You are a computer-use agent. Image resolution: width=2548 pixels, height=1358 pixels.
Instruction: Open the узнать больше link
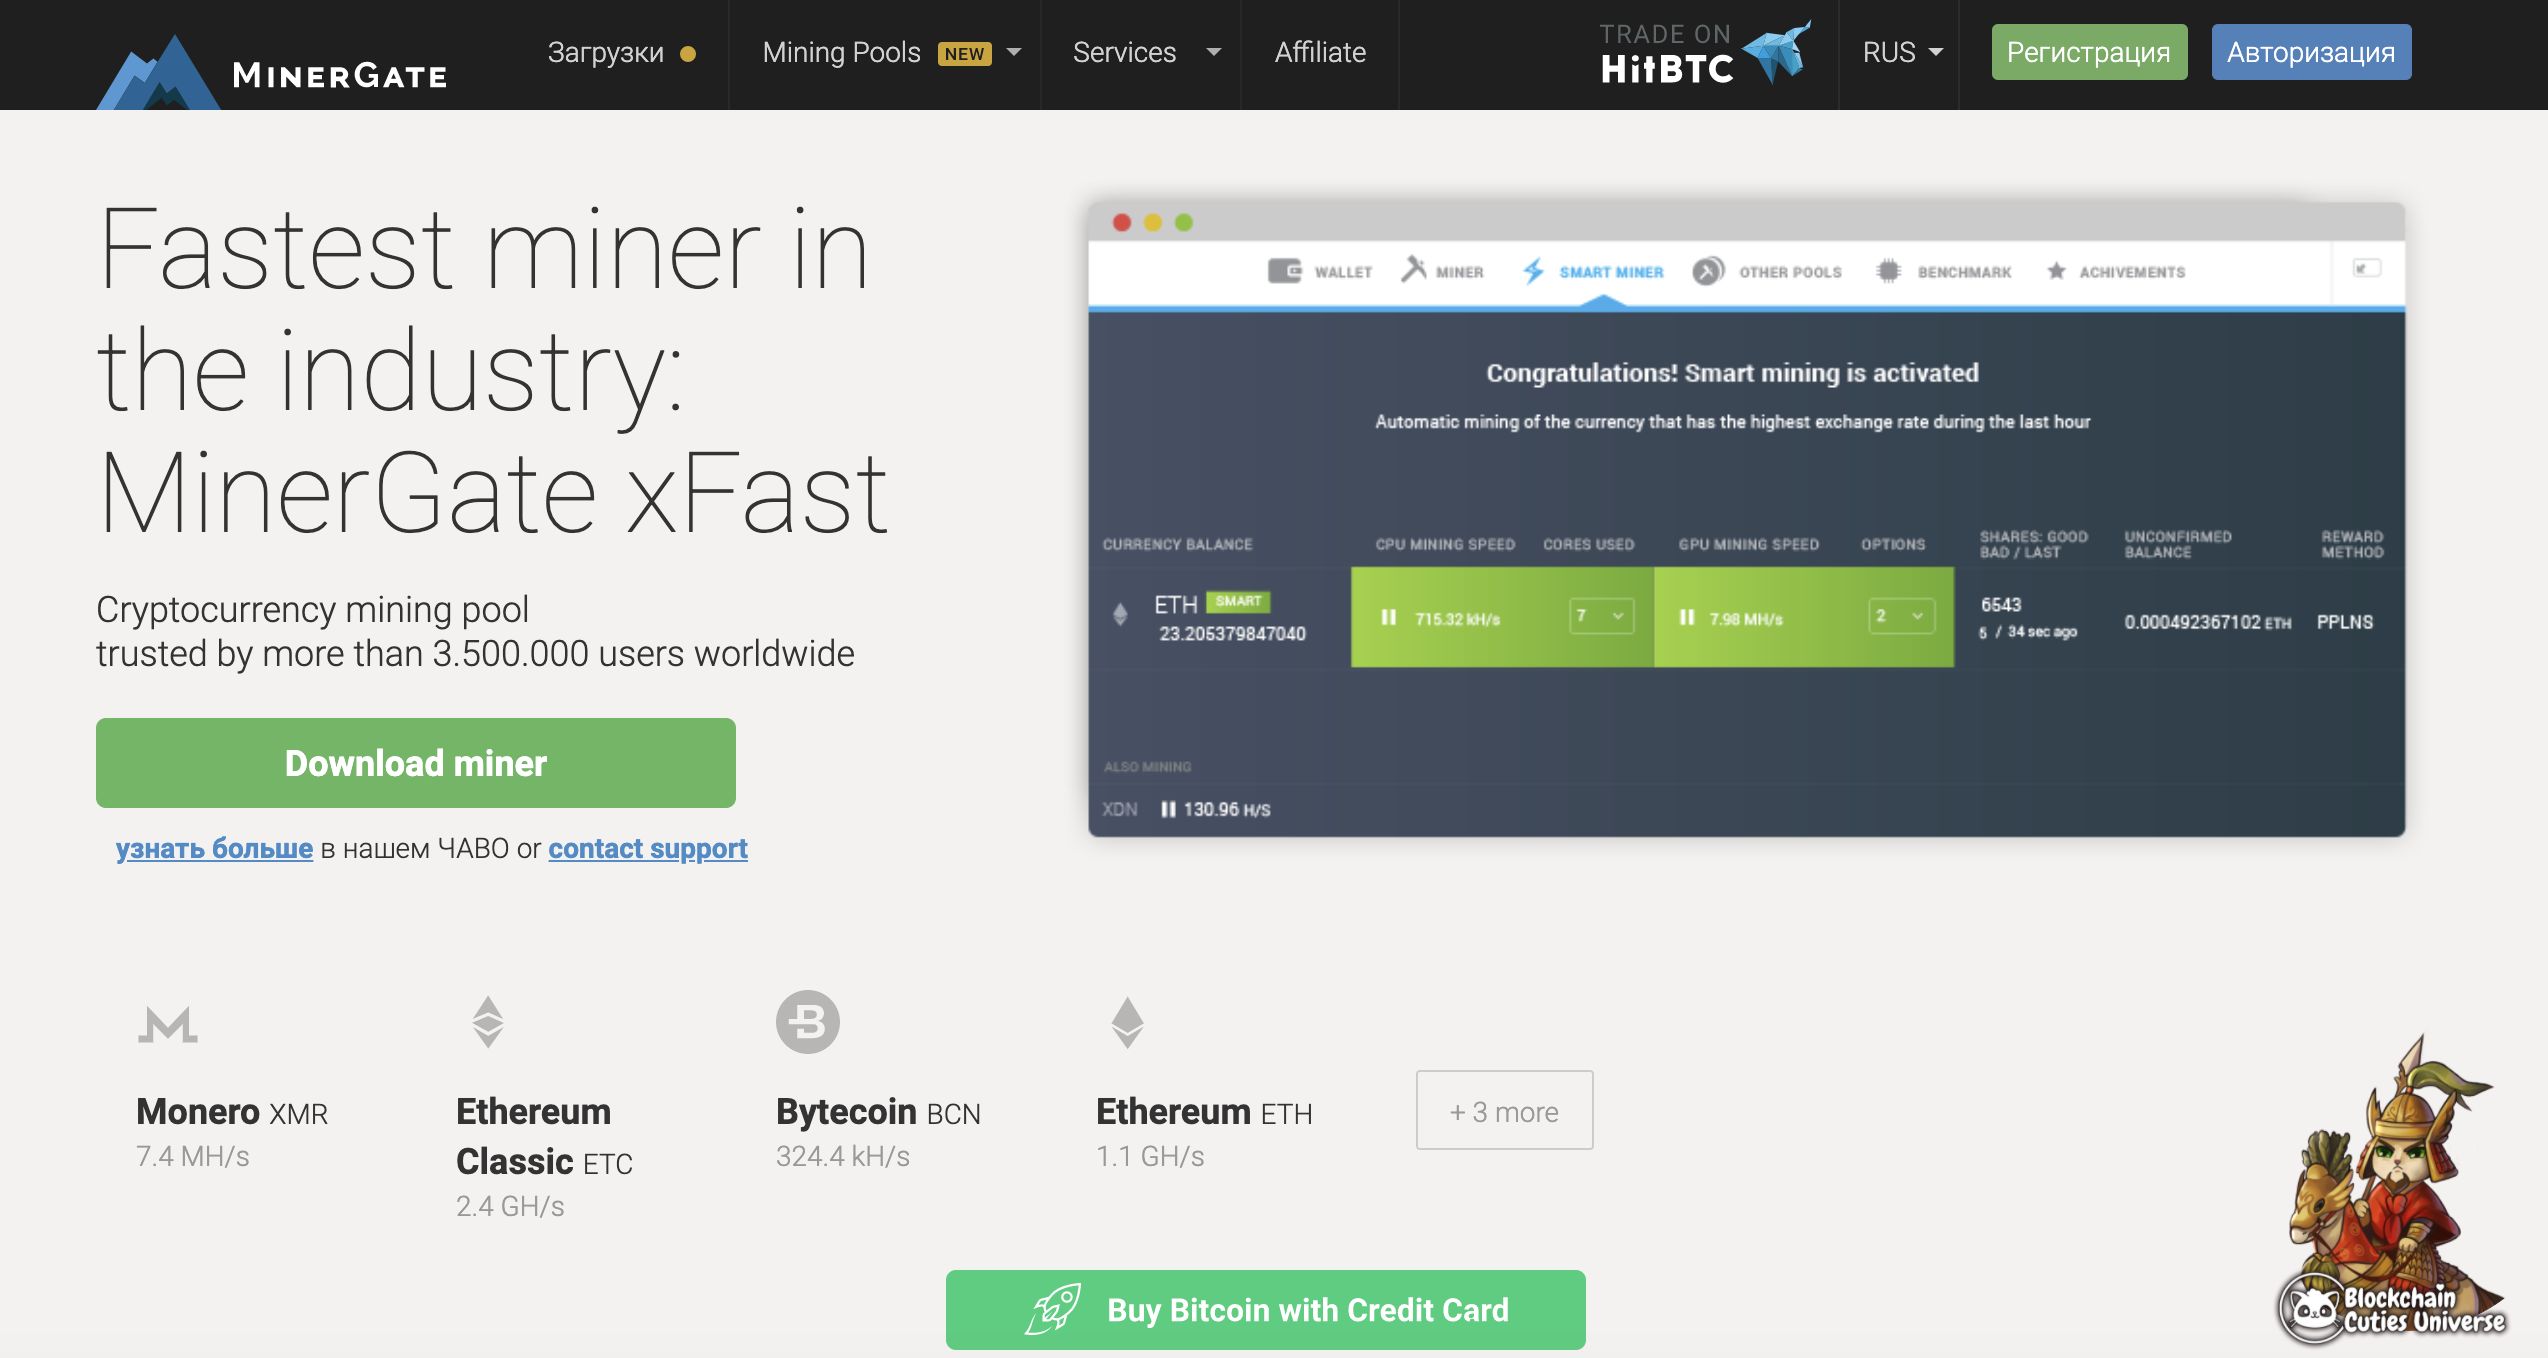click(214, 848)
